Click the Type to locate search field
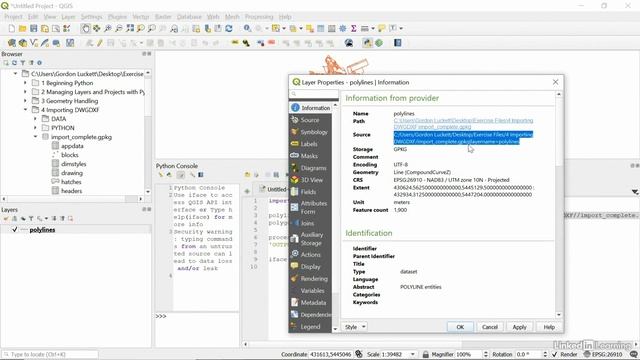640x360 pixels. click(50, 354)
